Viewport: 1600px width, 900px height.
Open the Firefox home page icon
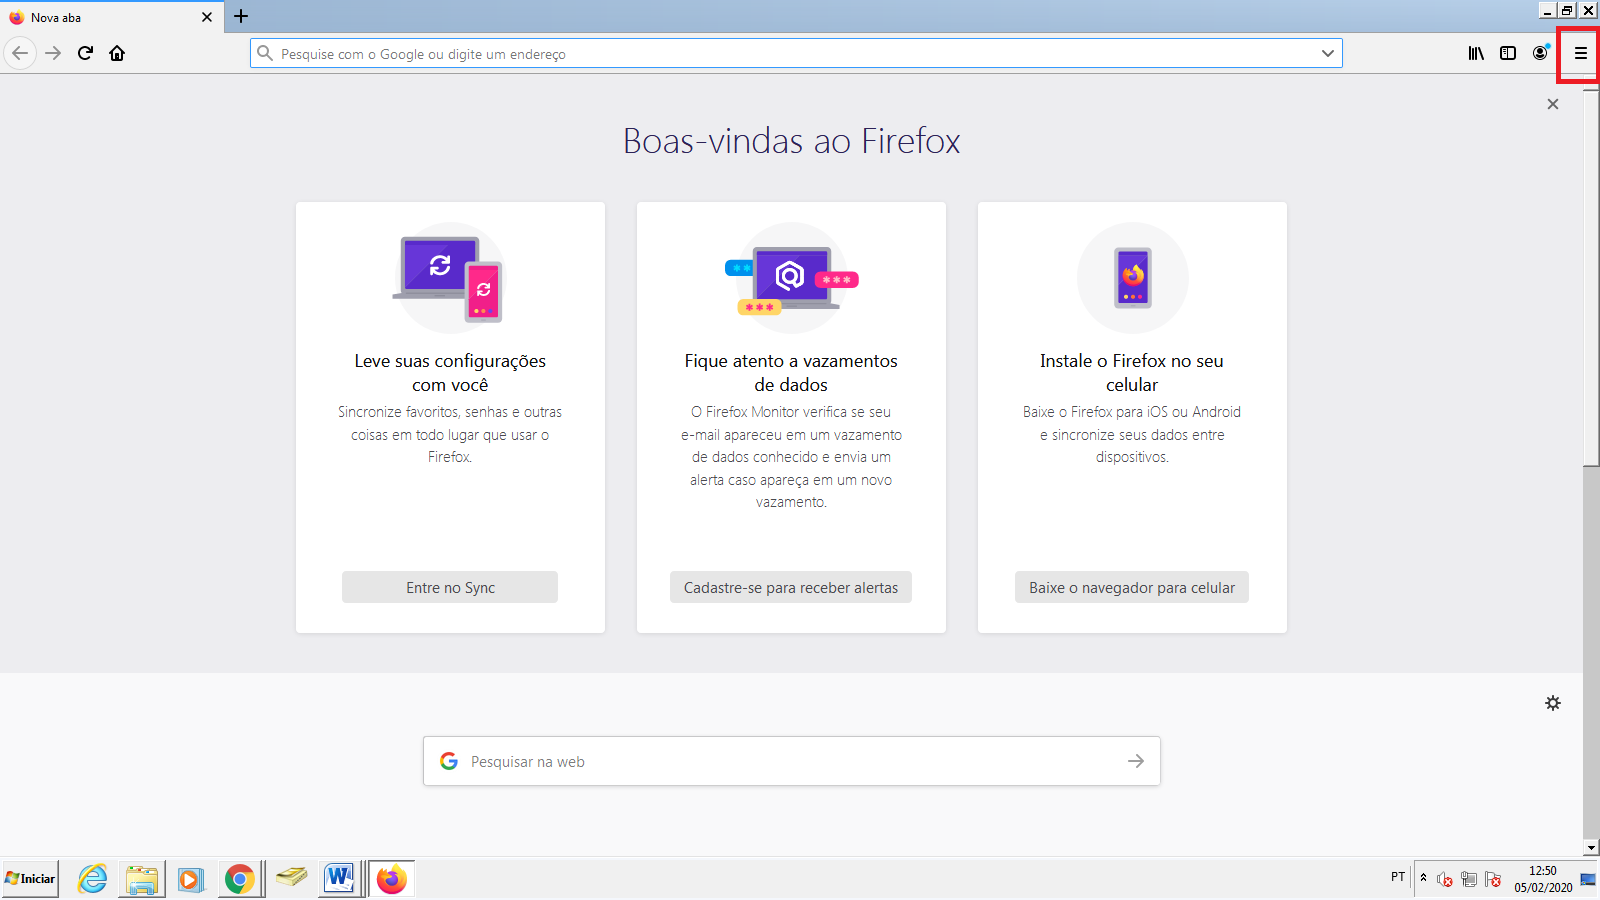117,53
